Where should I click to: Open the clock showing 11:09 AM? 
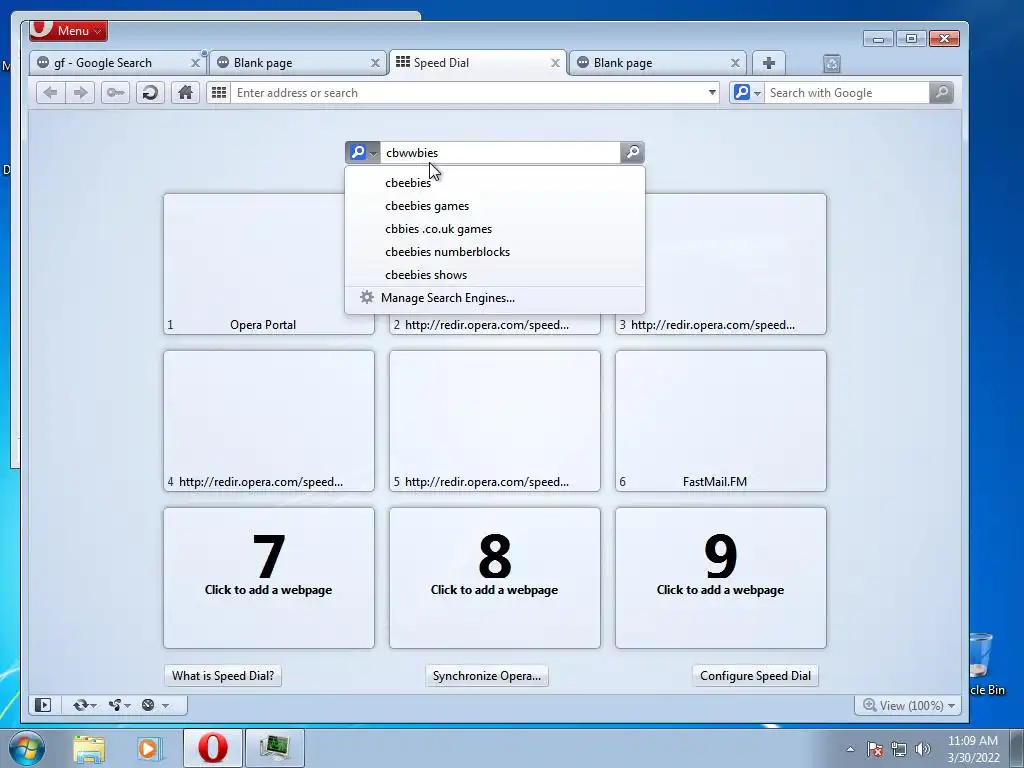pos(973,749)
